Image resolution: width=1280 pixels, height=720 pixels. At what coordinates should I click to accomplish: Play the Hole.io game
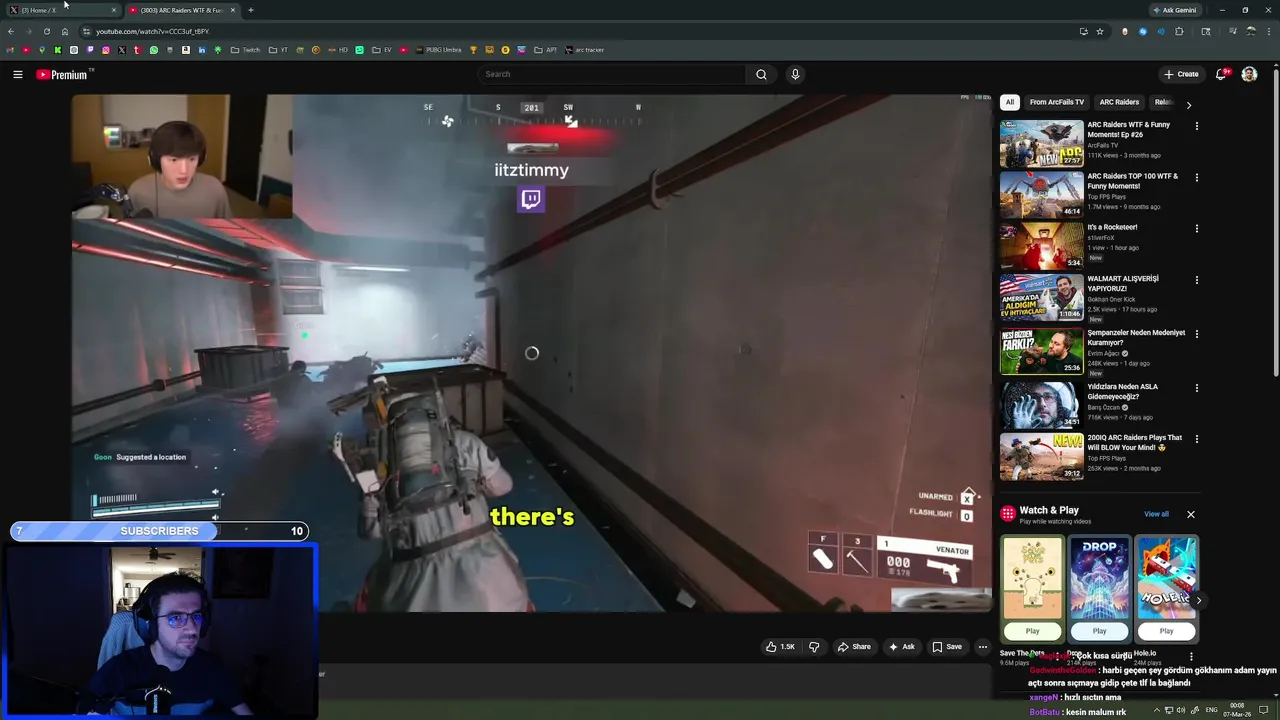pos(1166,631)
